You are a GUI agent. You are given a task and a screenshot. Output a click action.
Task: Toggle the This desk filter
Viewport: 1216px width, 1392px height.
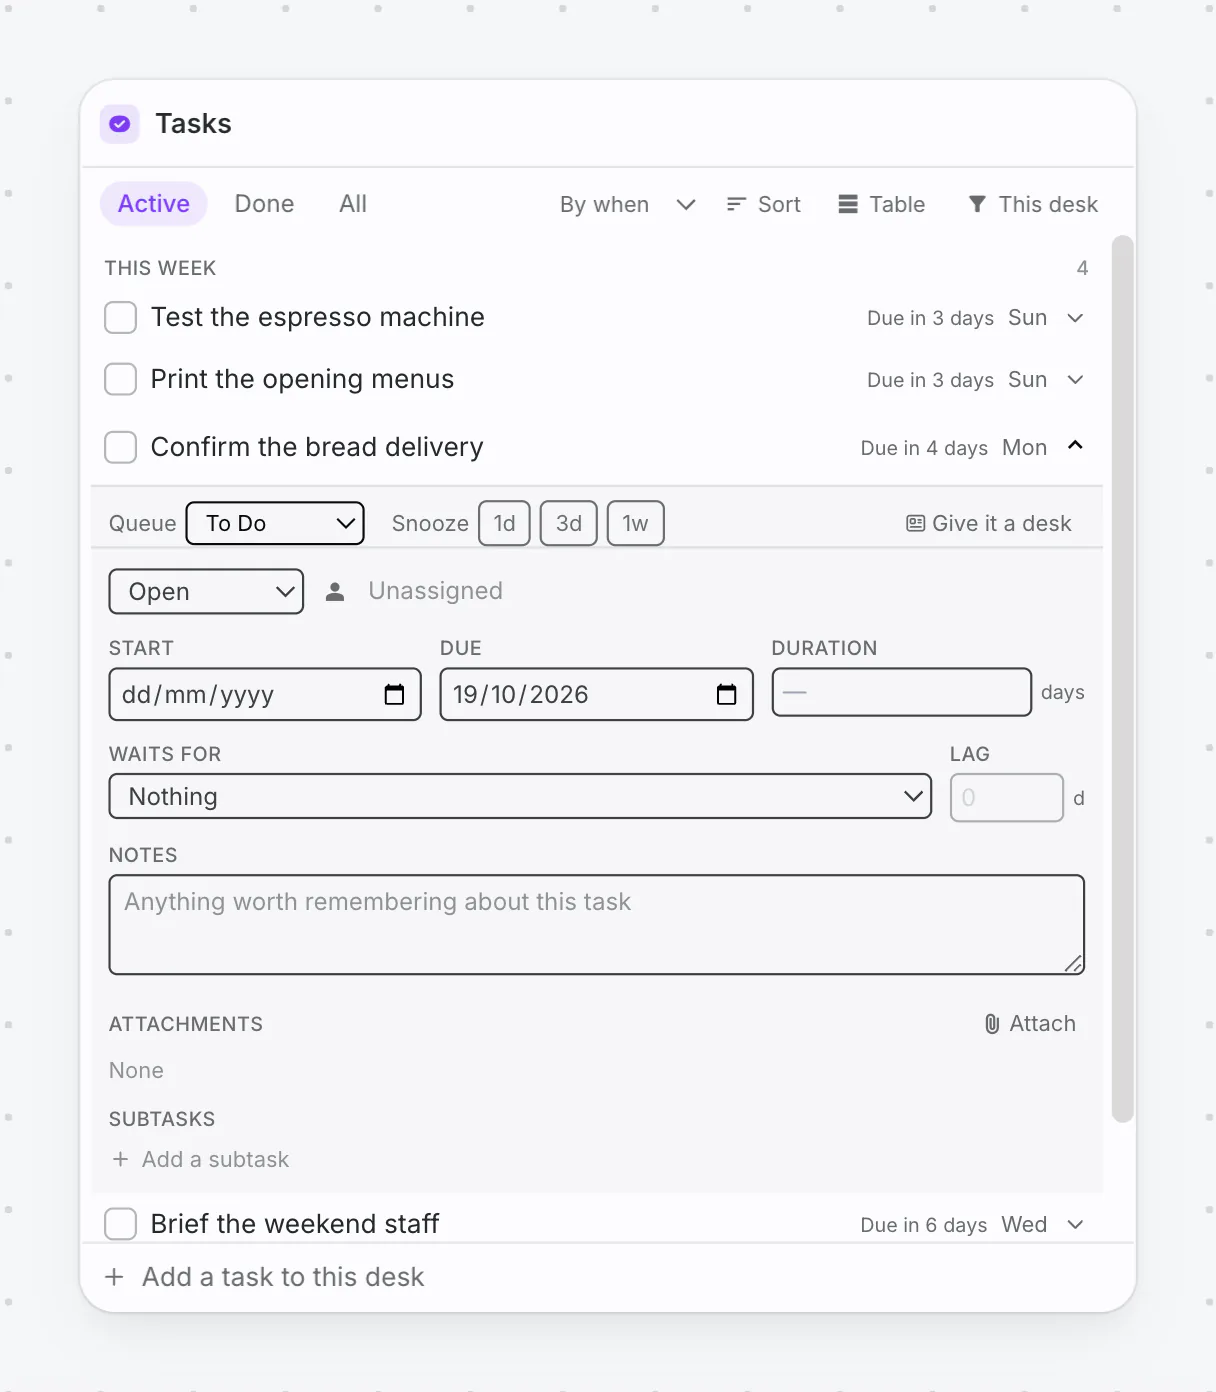pos(1033,204)
